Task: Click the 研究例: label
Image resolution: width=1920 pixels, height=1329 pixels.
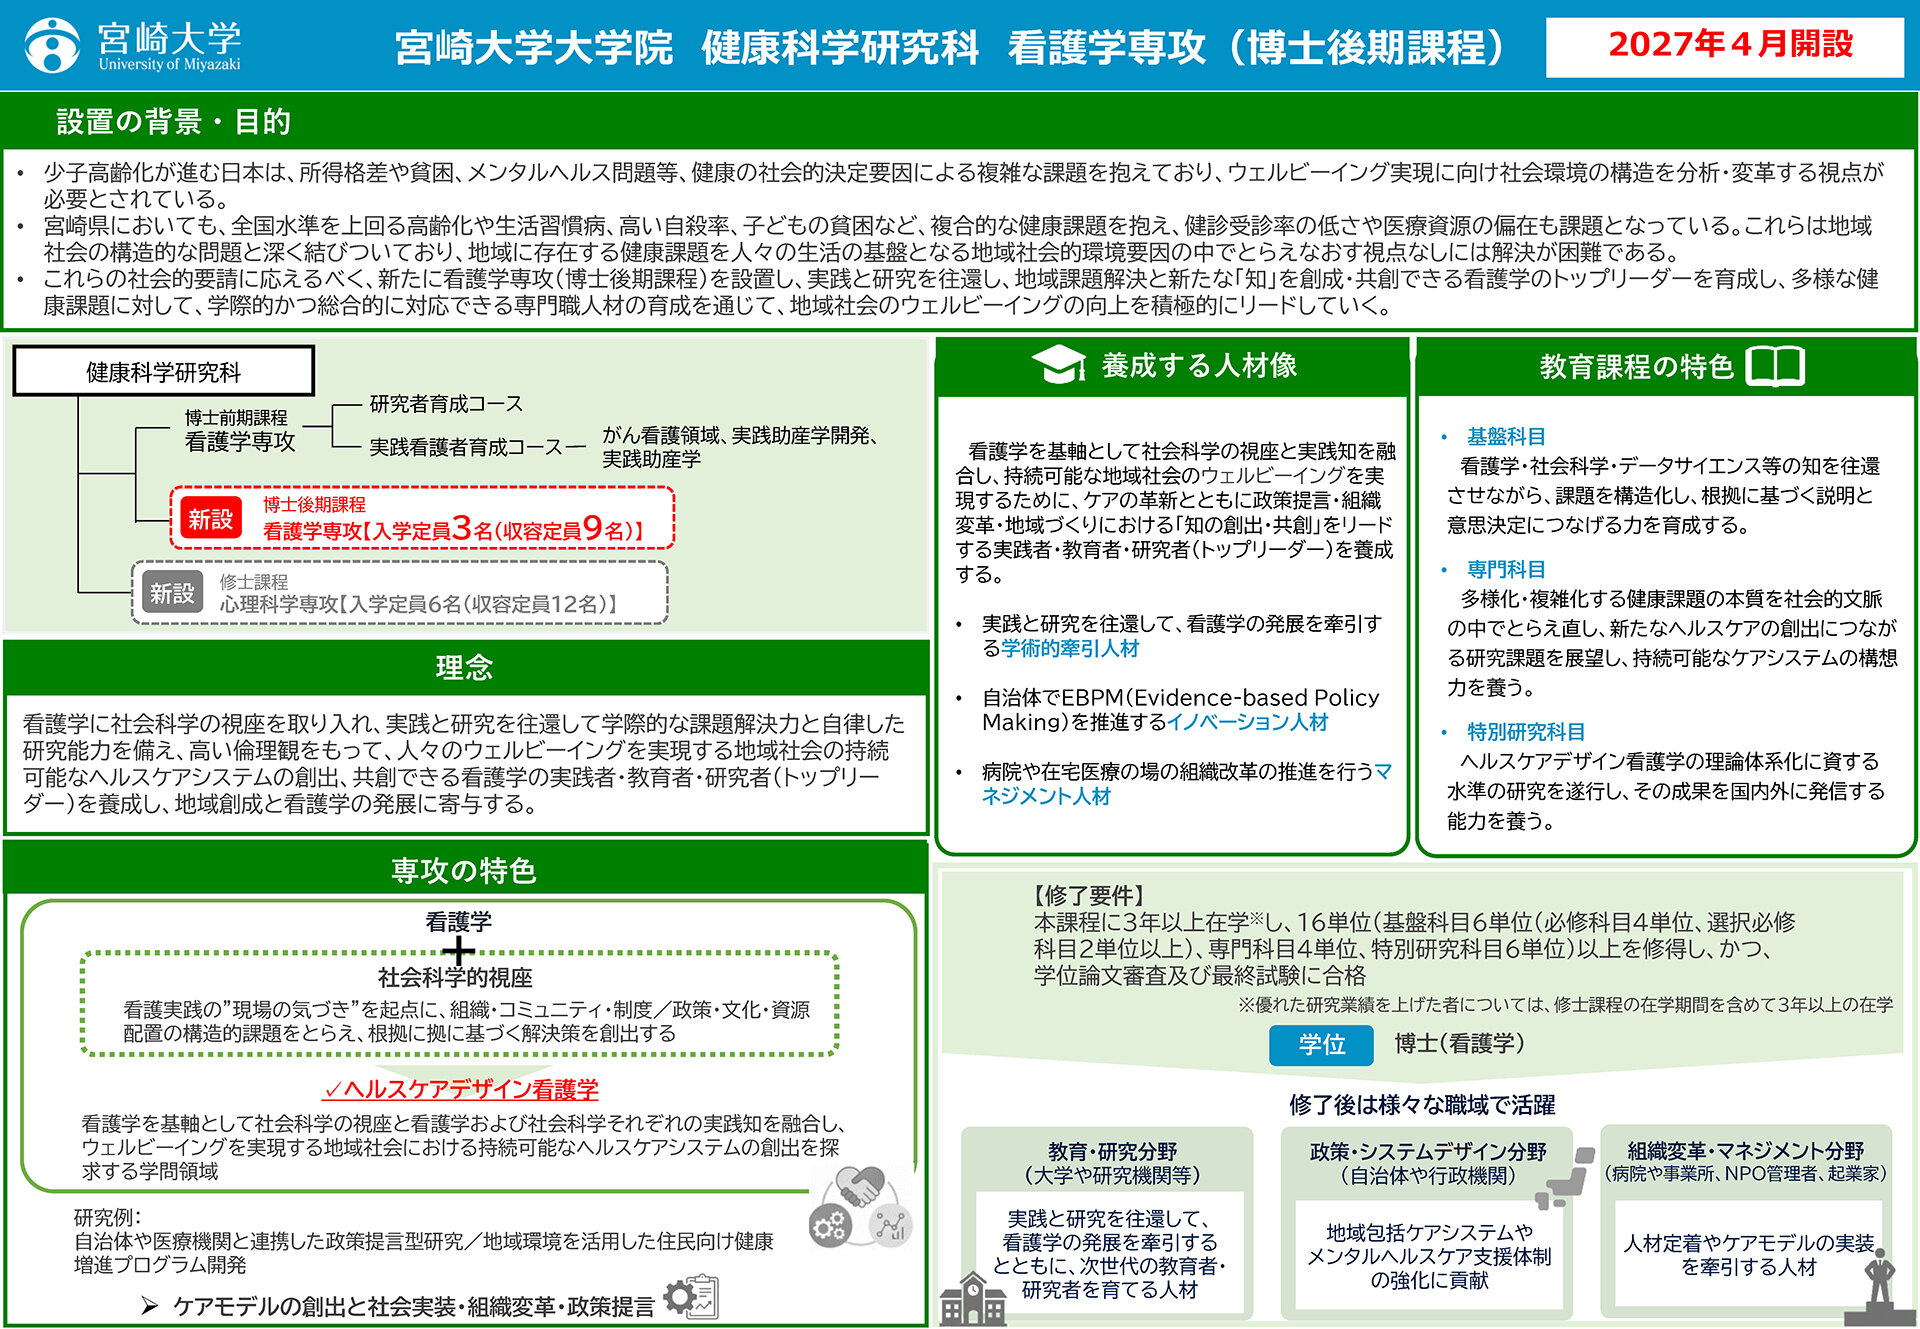Action: 108,1217
